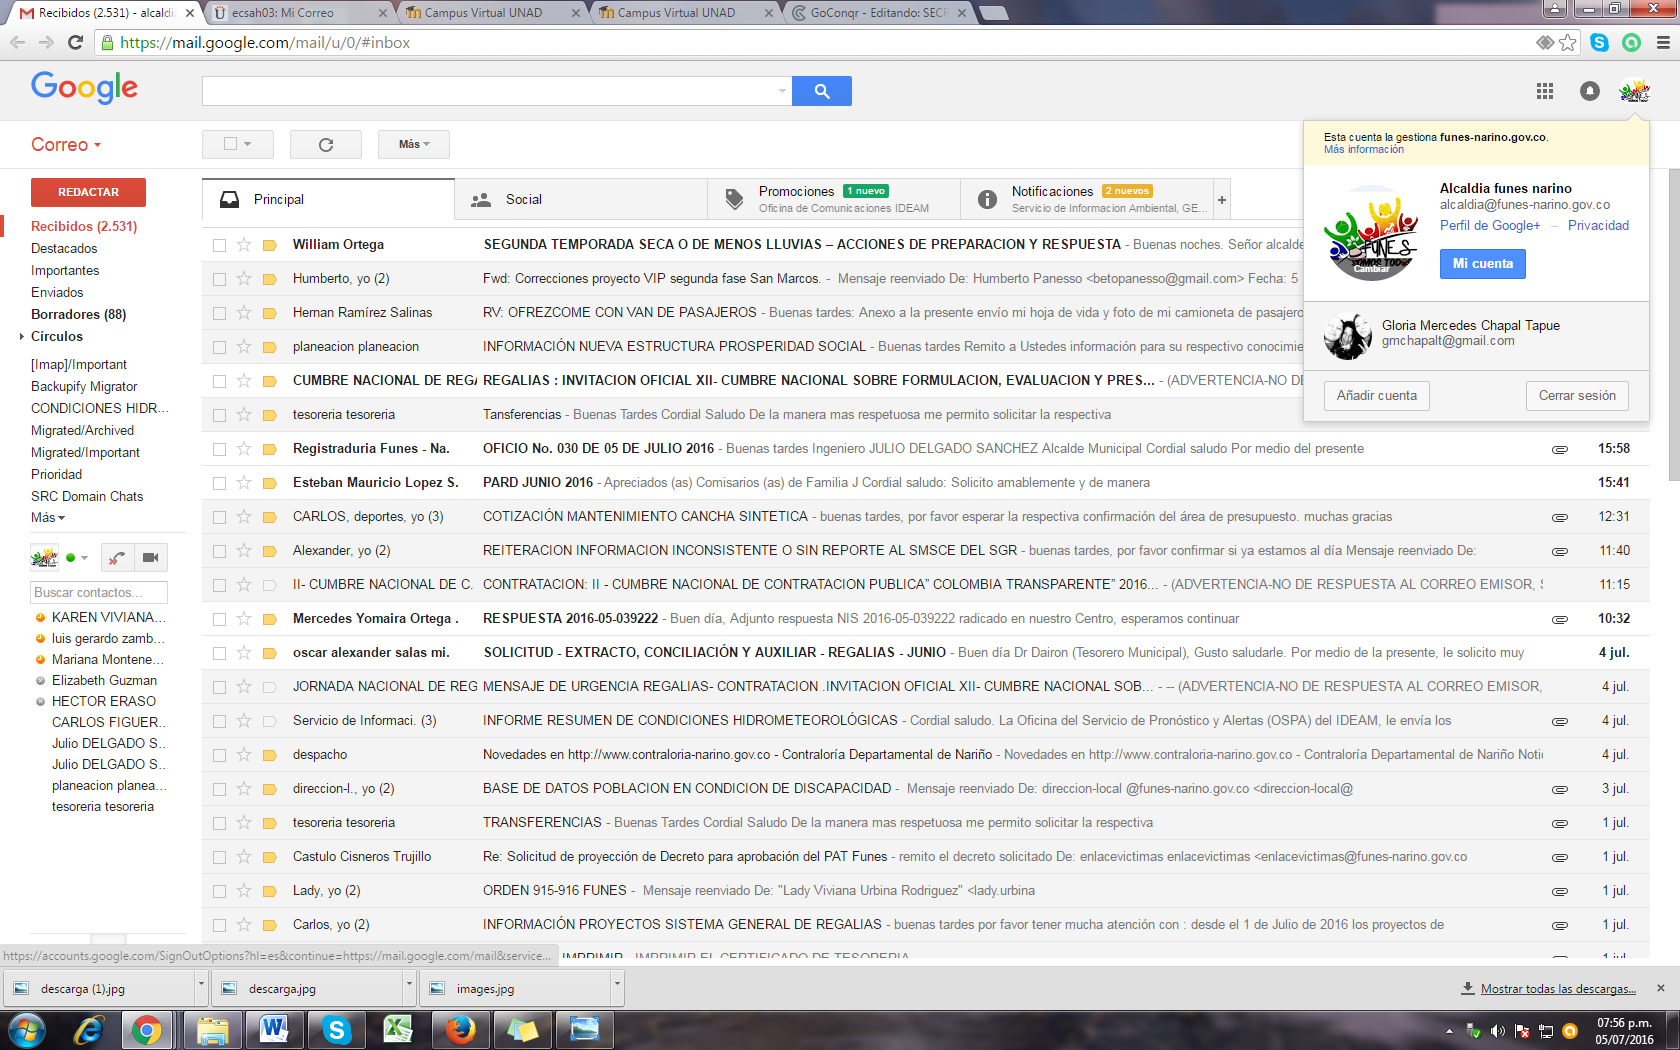This screenshot has height=1050, width=1680.
Task: Open Microsoft Word from the taskbar
Action: (273, 1029)
